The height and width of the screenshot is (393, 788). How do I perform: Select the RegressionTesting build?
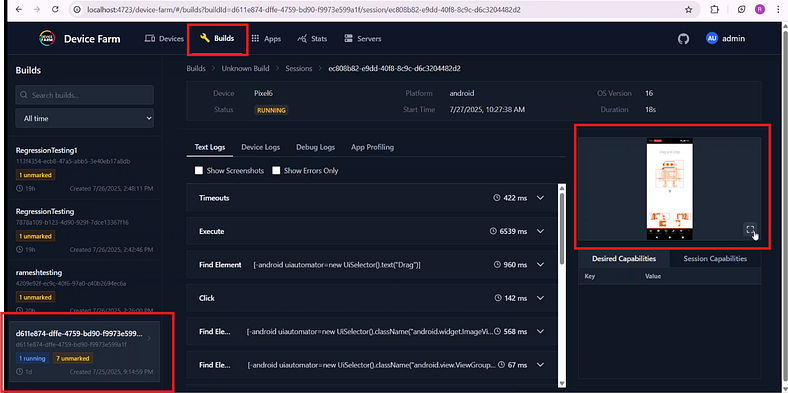pyautogui.click(x=84, y=229)
